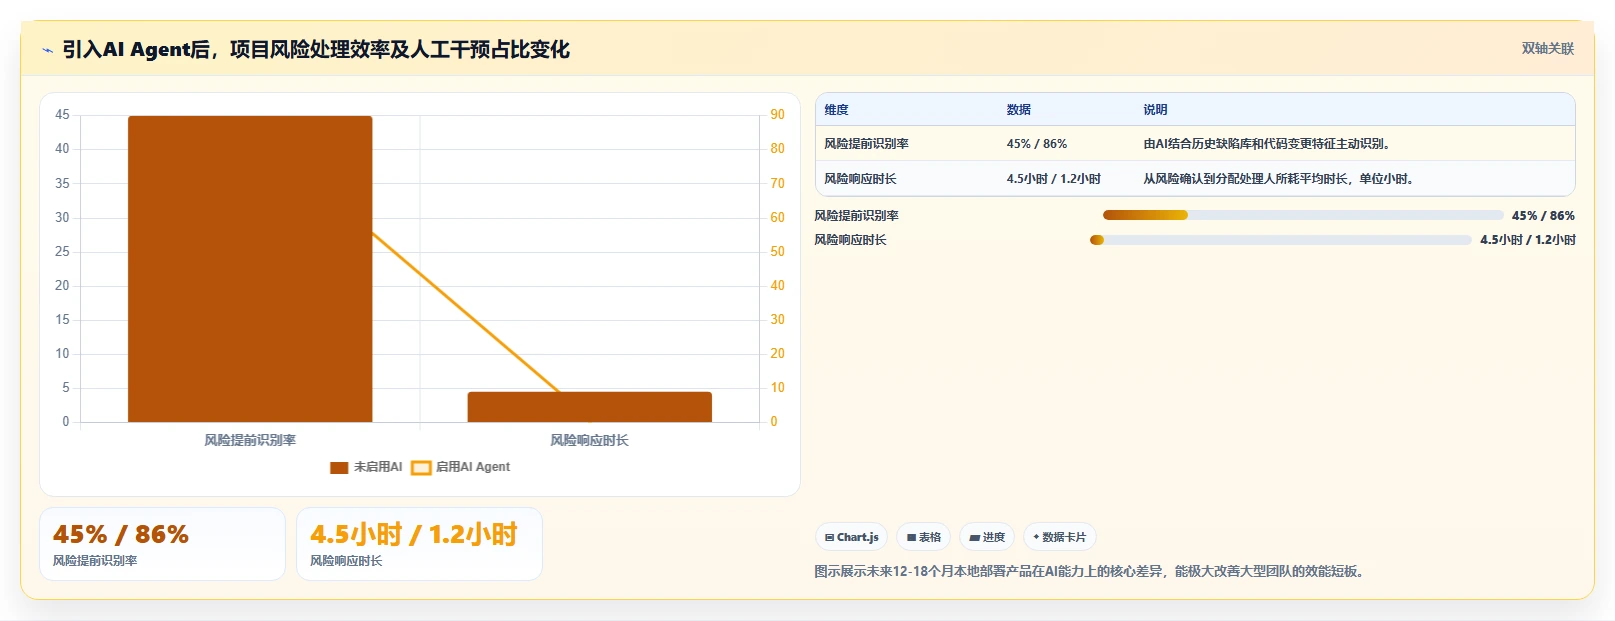Click the description starting 由AI结合历史缺陷库
1615x621 pixels.
pyautogui.click(x=1267, y=144)
